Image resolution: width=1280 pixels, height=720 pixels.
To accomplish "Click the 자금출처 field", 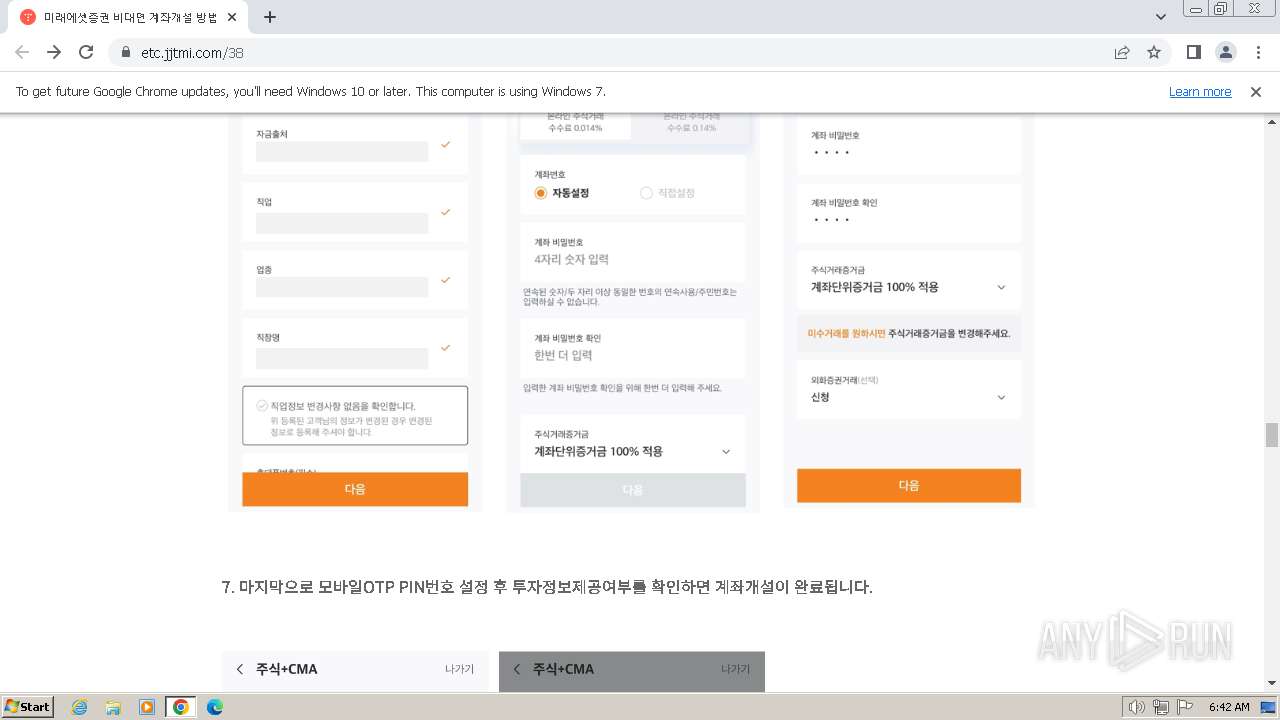I will [x=342, y=151].
